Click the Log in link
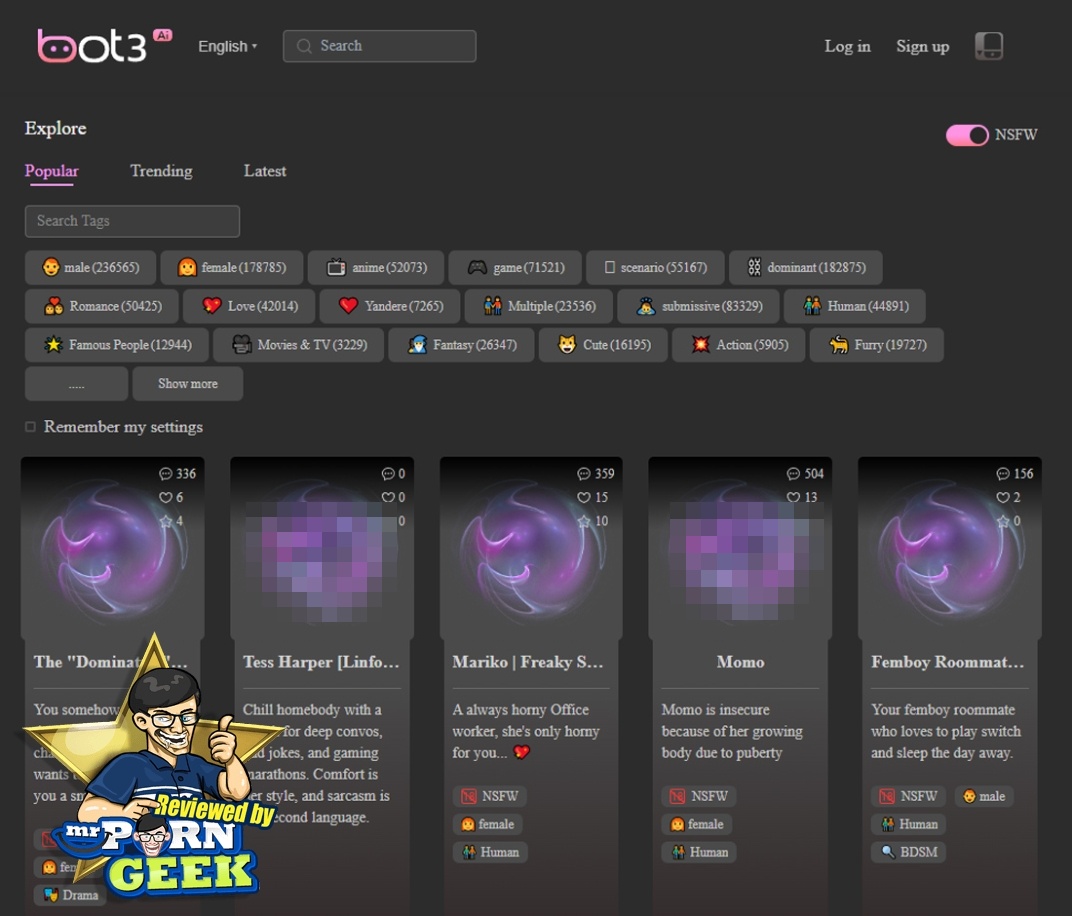1072x916 pixels. point(847,46)
